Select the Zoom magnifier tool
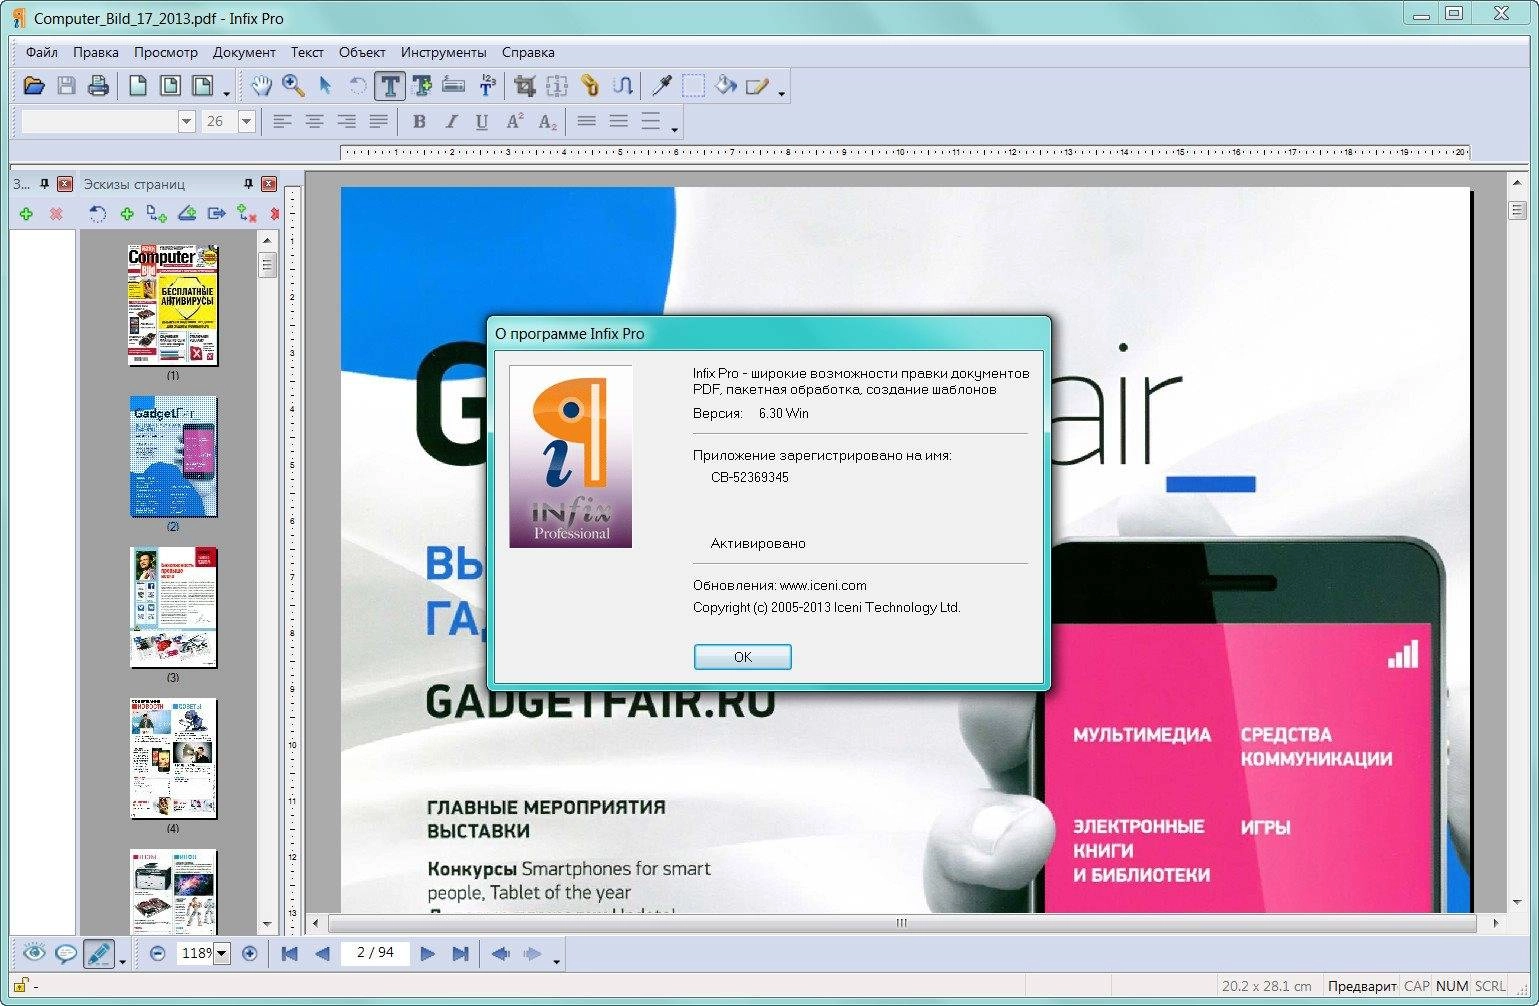1539x1006 pixels. coord(293,86)
